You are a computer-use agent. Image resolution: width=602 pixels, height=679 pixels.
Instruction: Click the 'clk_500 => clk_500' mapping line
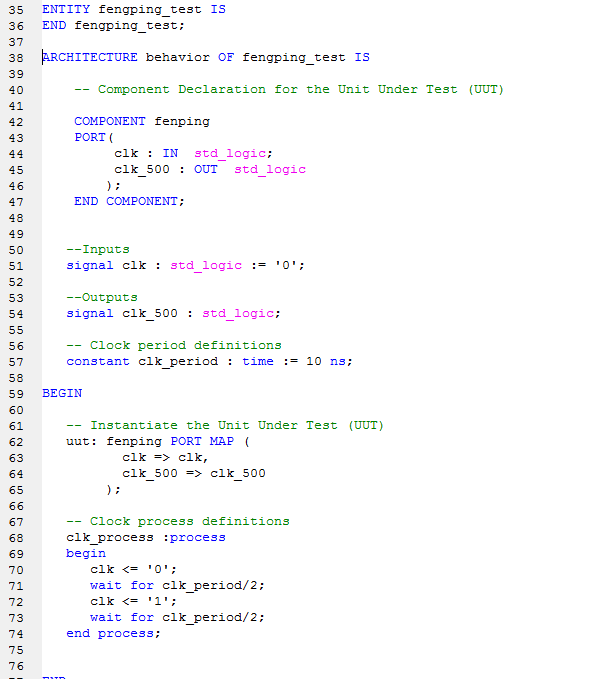click(194, 473)
